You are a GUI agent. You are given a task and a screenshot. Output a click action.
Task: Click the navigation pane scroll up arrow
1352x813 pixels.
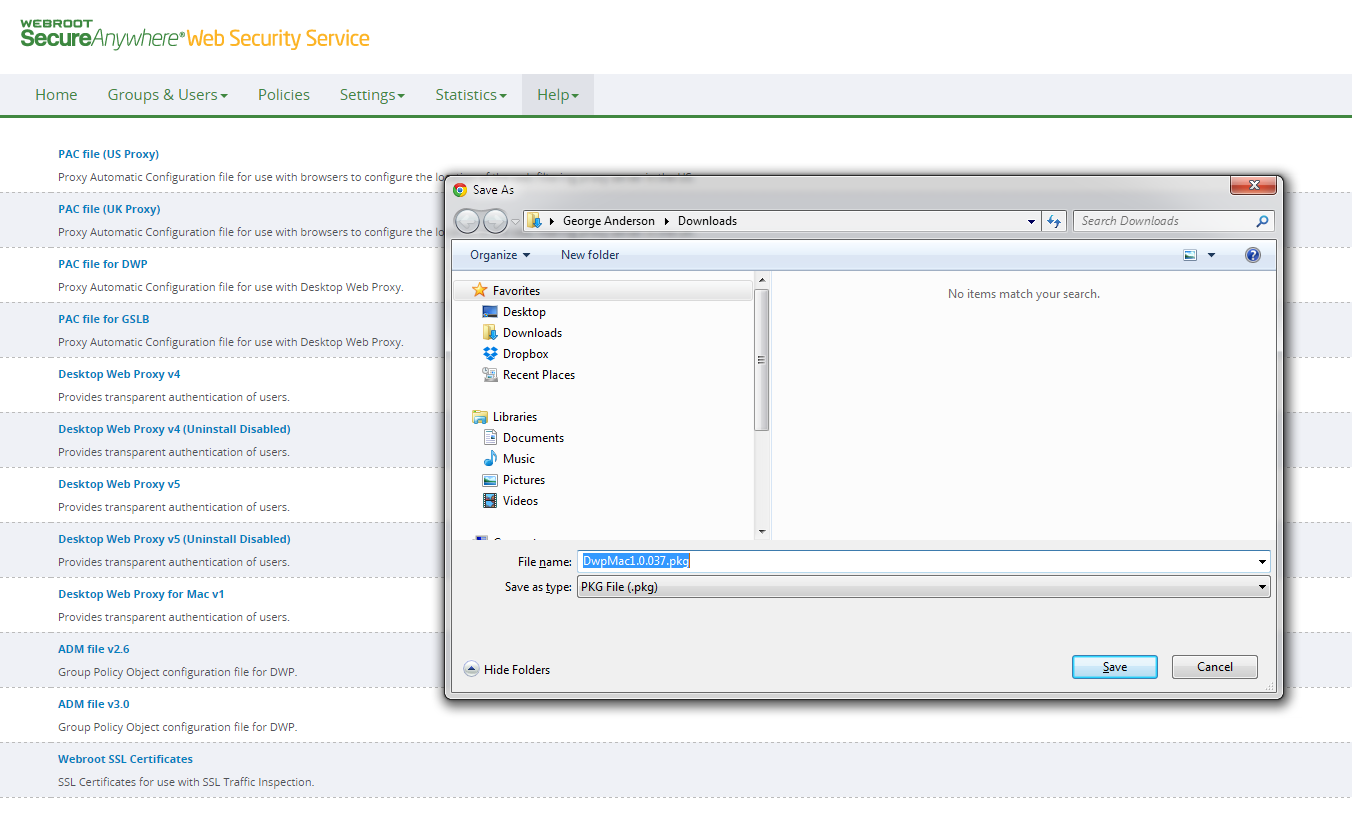pyautogui.click(x=762, y=280)
